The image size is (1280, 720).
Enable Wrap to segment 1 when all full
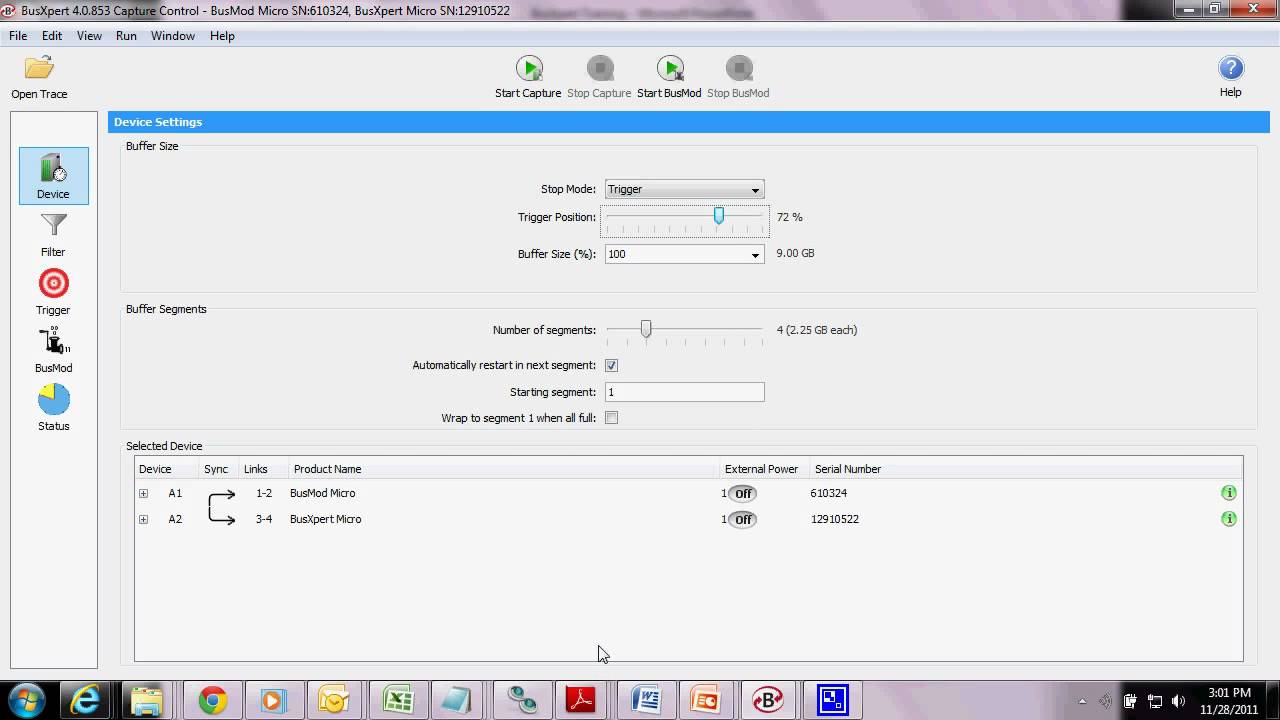(611, 418)
